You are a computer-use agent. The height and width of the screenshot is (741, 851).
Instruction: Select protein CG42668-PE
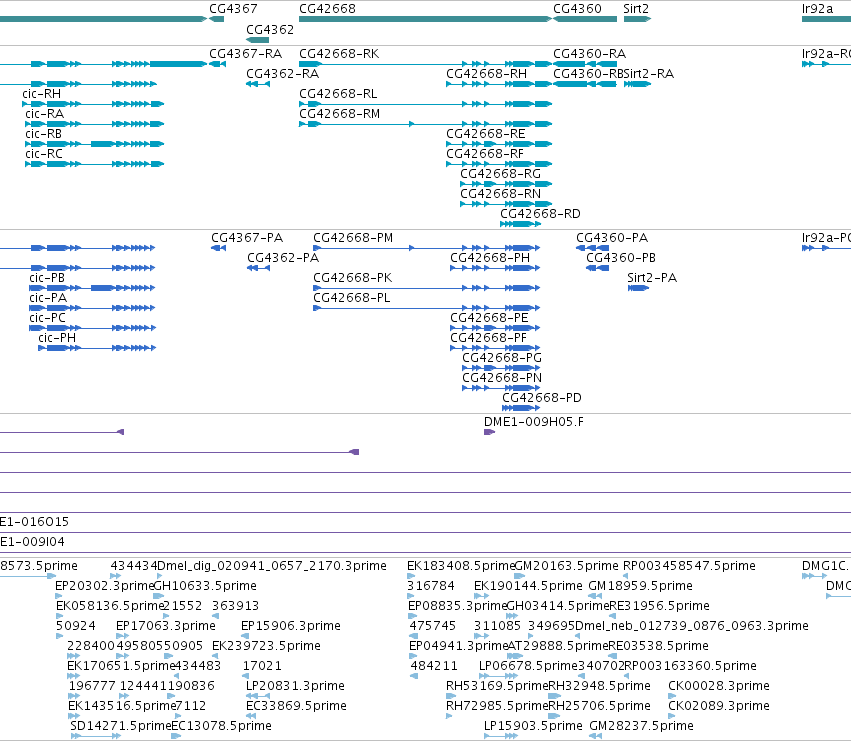click(x=489, y=319)
